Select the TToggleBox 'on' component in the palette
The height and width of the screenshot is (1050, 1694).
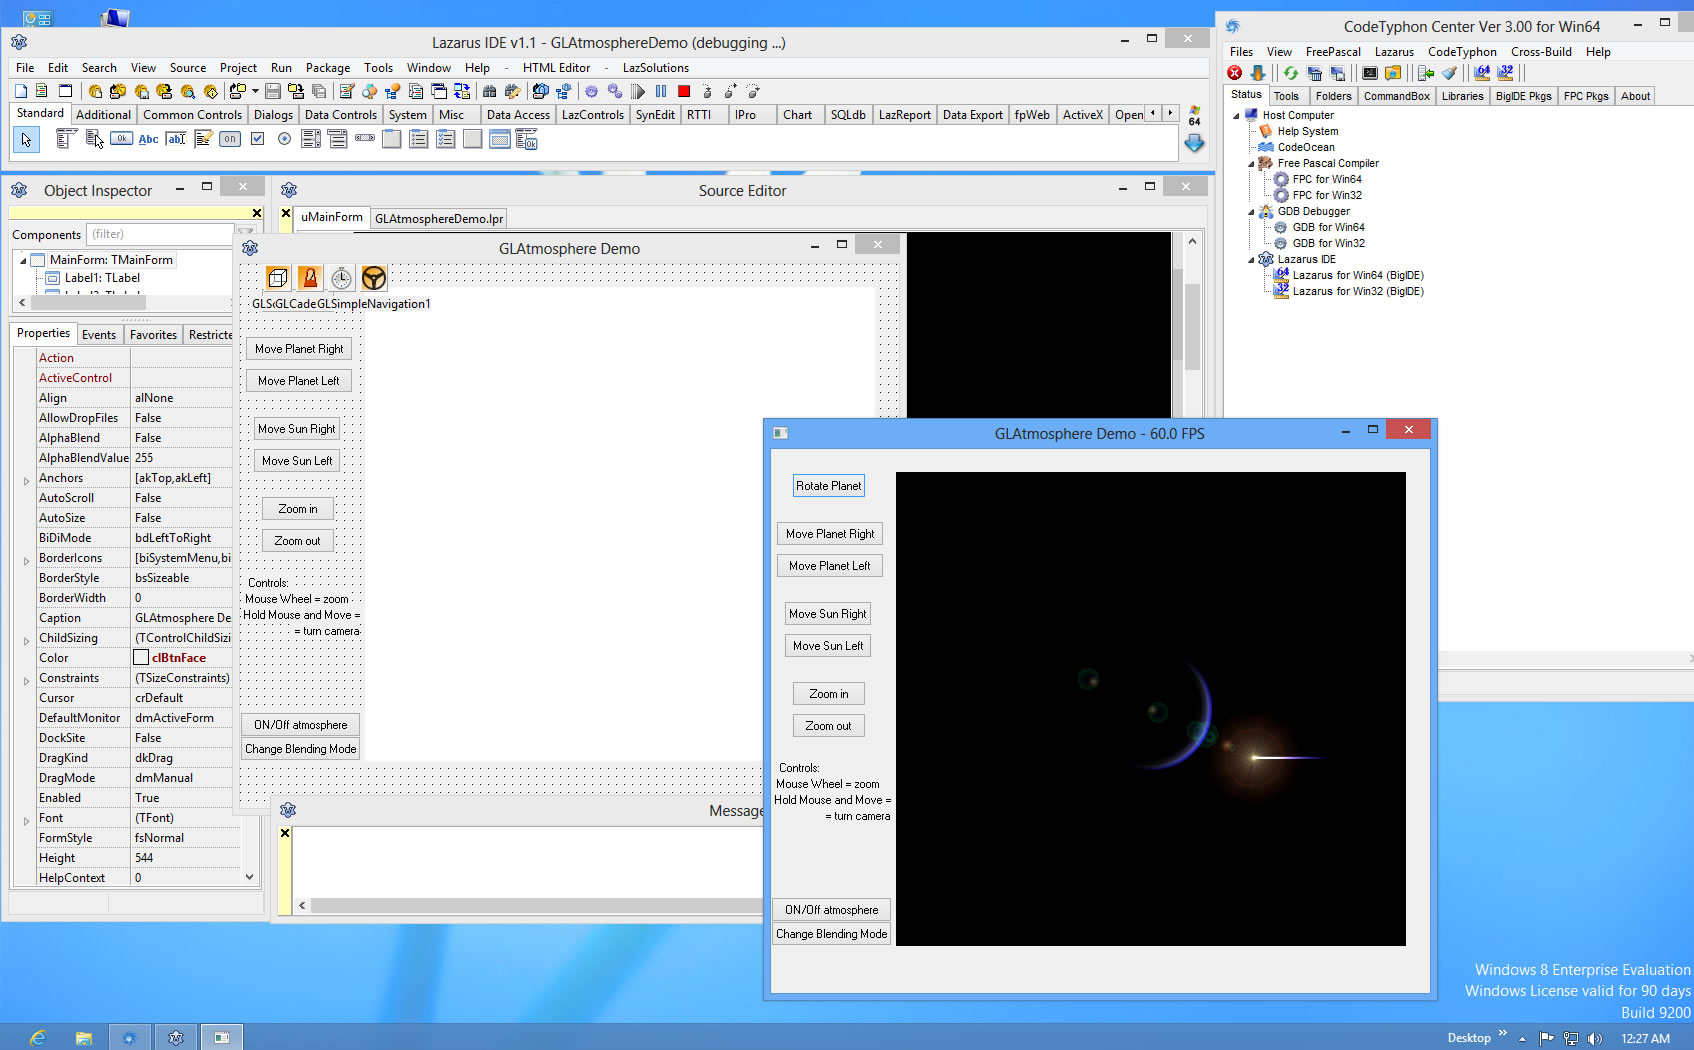click(230, 139)
